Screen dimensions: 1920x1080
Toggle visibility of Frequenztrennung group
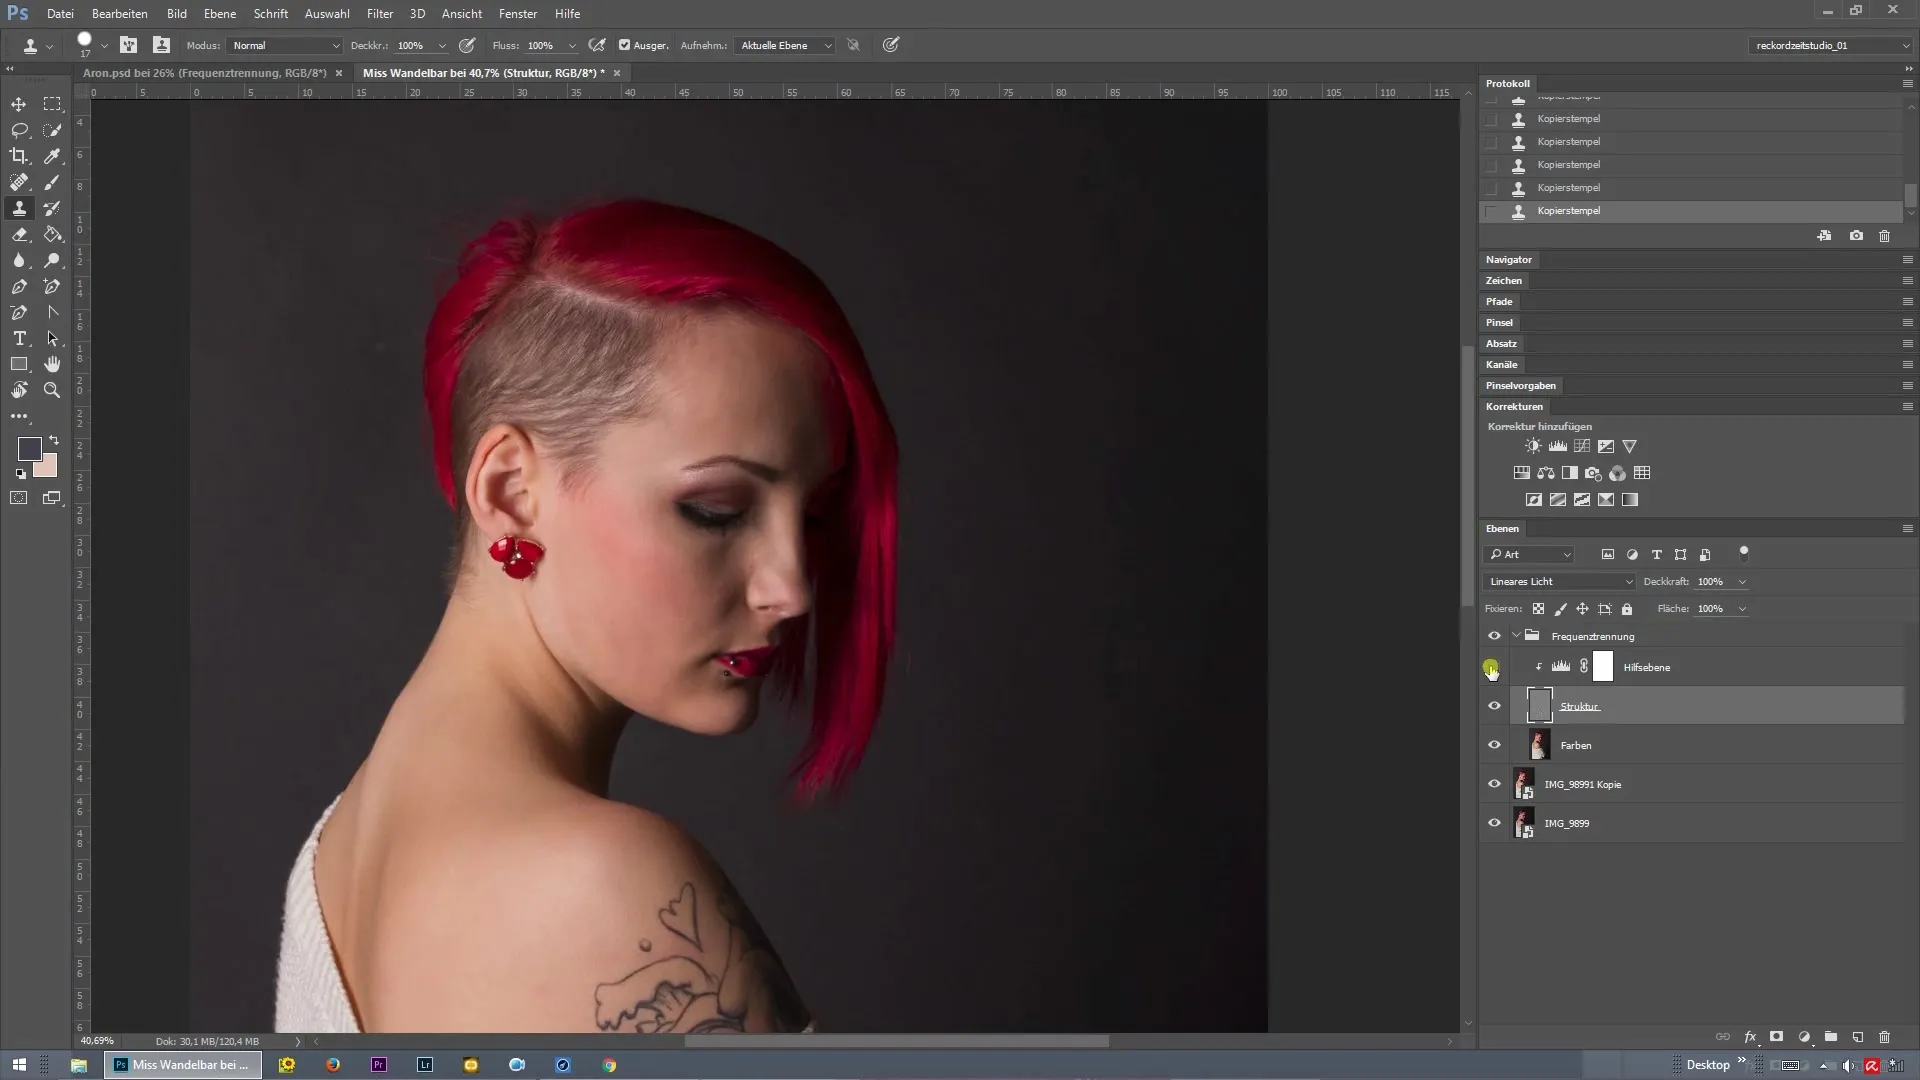pyautogui.click(x=1494, y=636)
